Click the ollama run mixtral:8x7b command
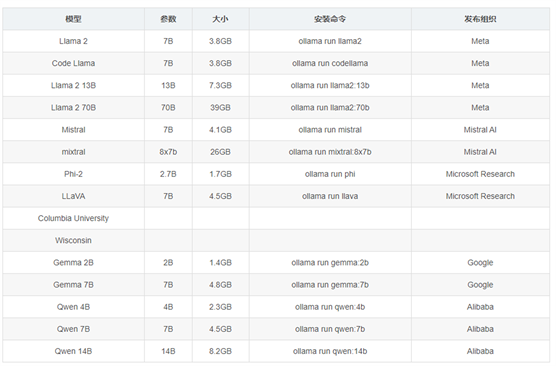The width and height of the screenshot is (556, 366). click(x=330, y=152)
